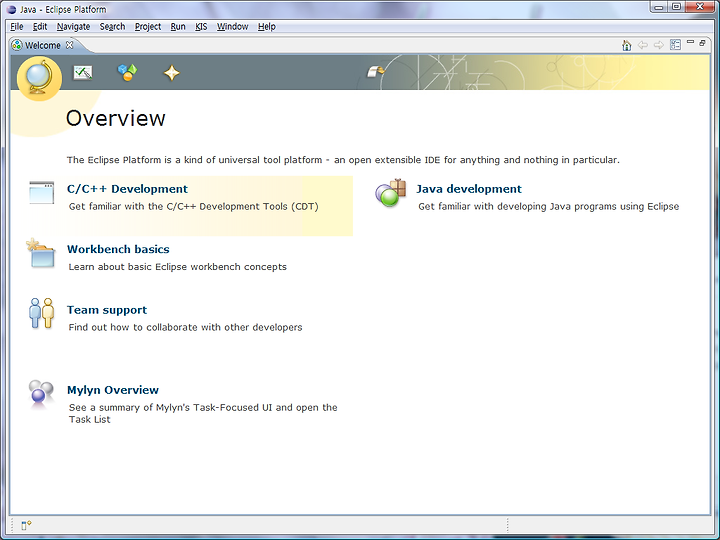720x540 pixels.
Task: Minimize the Welcome view
Action: coord(690,42)
